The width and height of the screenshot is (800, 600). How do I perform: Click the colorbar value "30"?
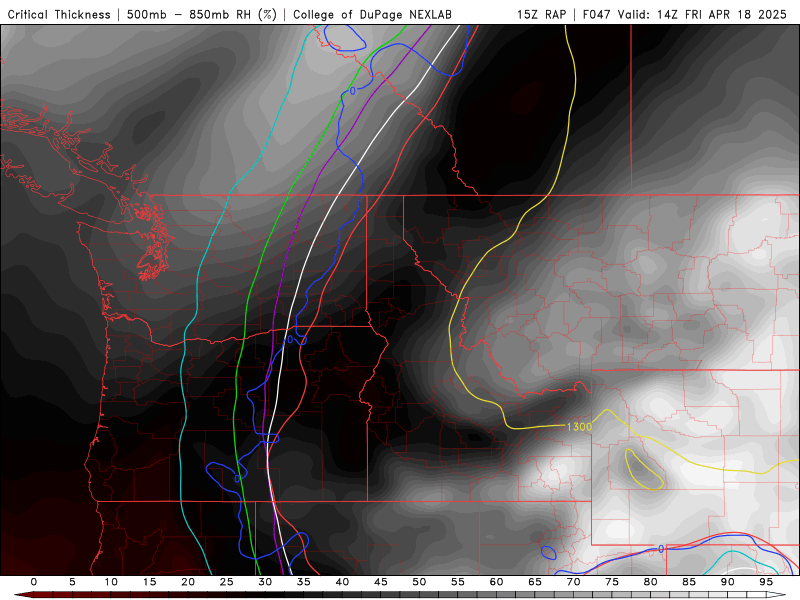[265, 582]
